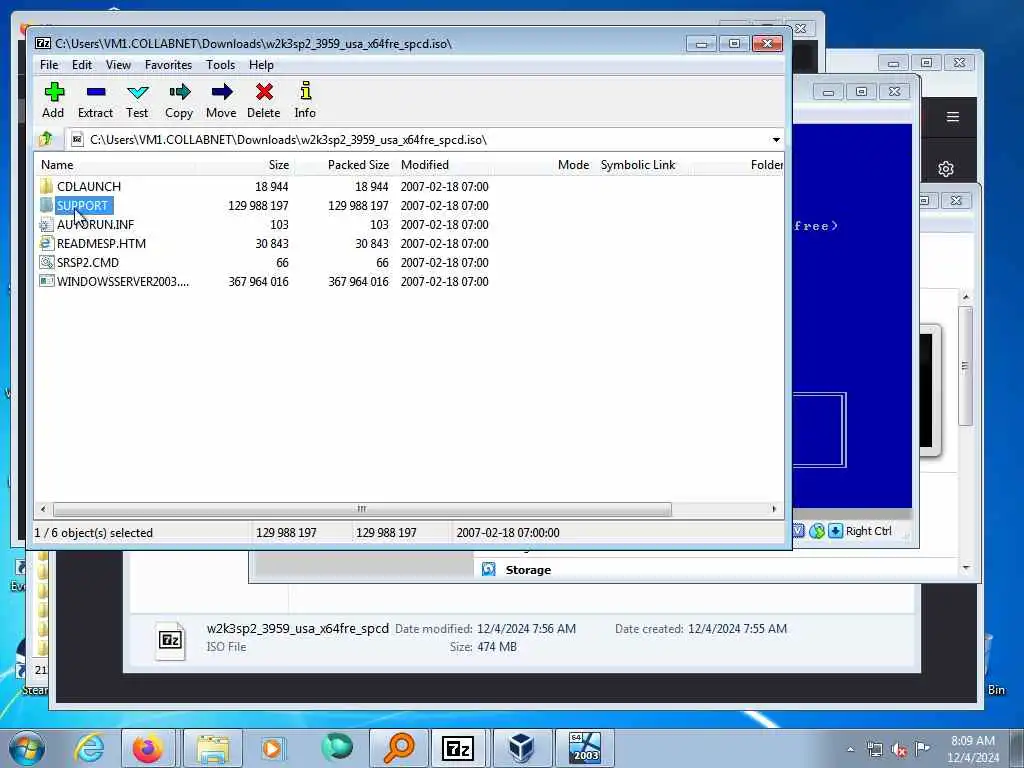Open the CDLAUNCH folder icon
The height and width of the screenshot is (768, 1024).
tap(46, 186)
